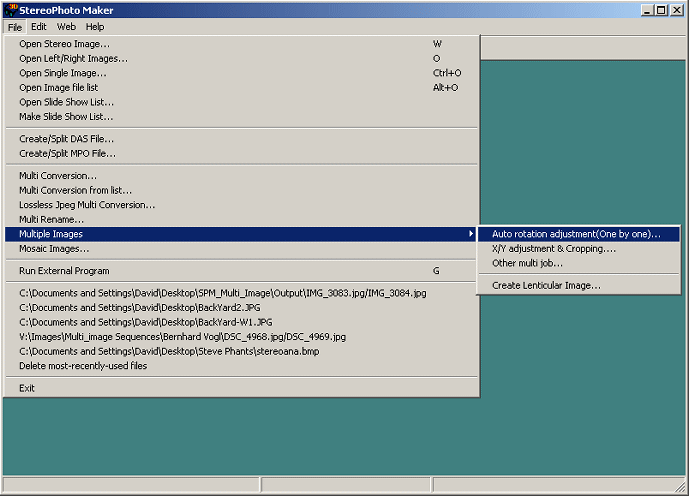The width and height of the screenshot is (689, 496).
Task: Select Run External Program
Action: tap(241, 271)
